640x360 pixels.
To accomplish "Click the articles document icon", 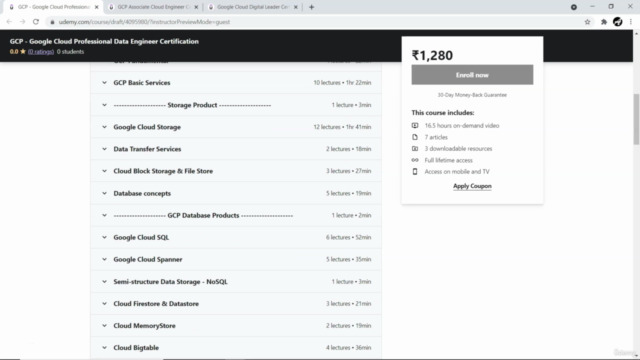I will click(x=415, y=137).
